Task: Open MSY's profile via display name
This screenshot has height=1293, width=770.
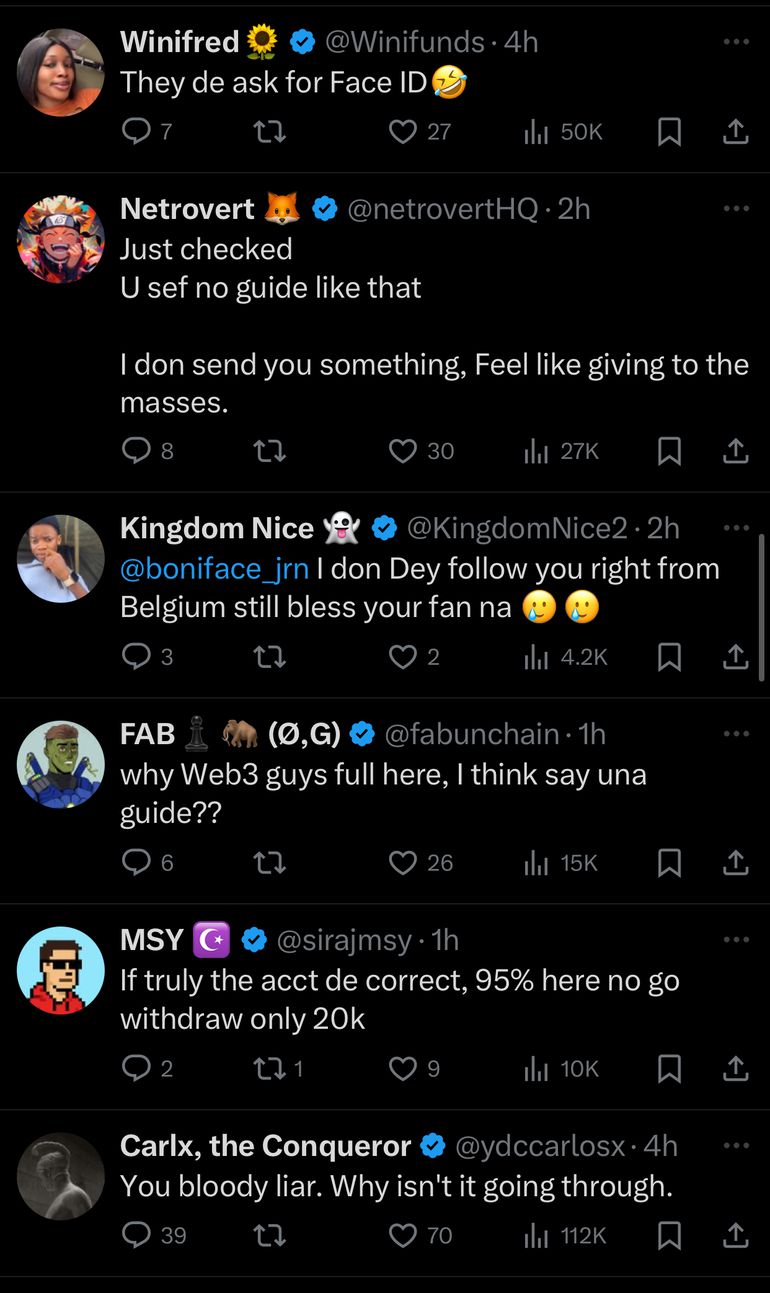Action: coord(152,940)
